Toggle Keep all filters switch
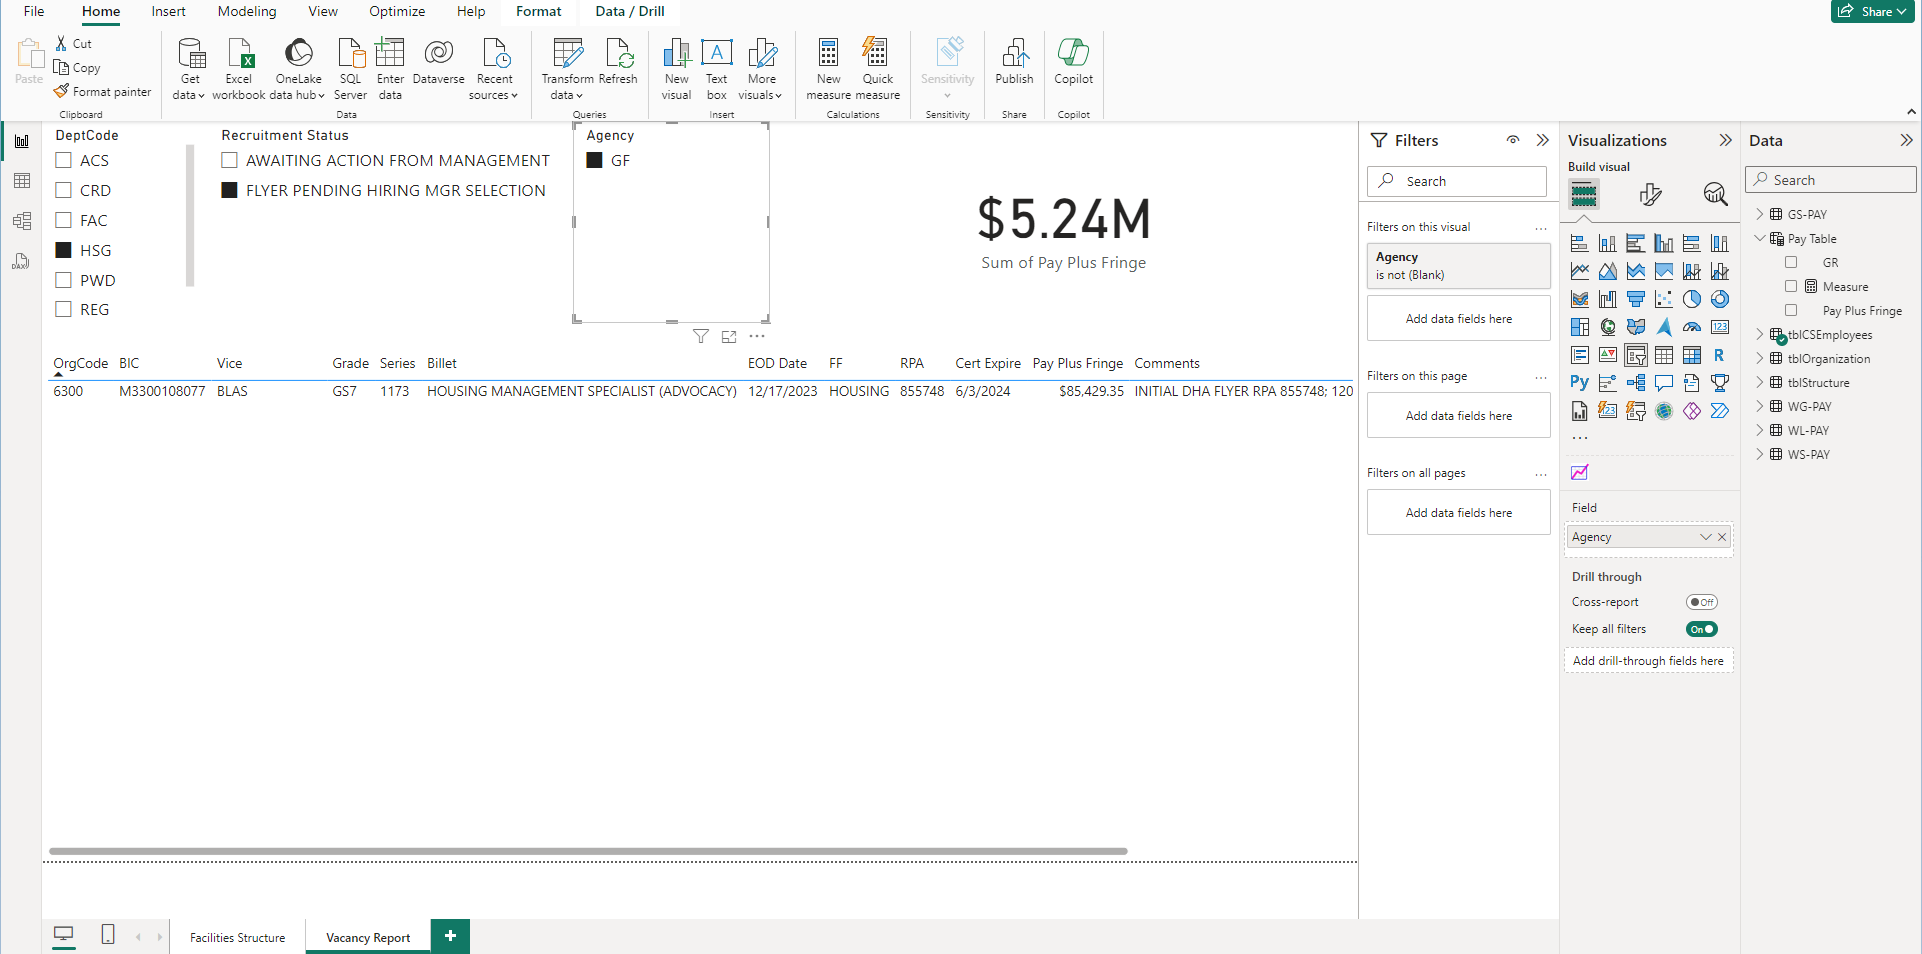The image size is (1922, 954). [1701, 629]
